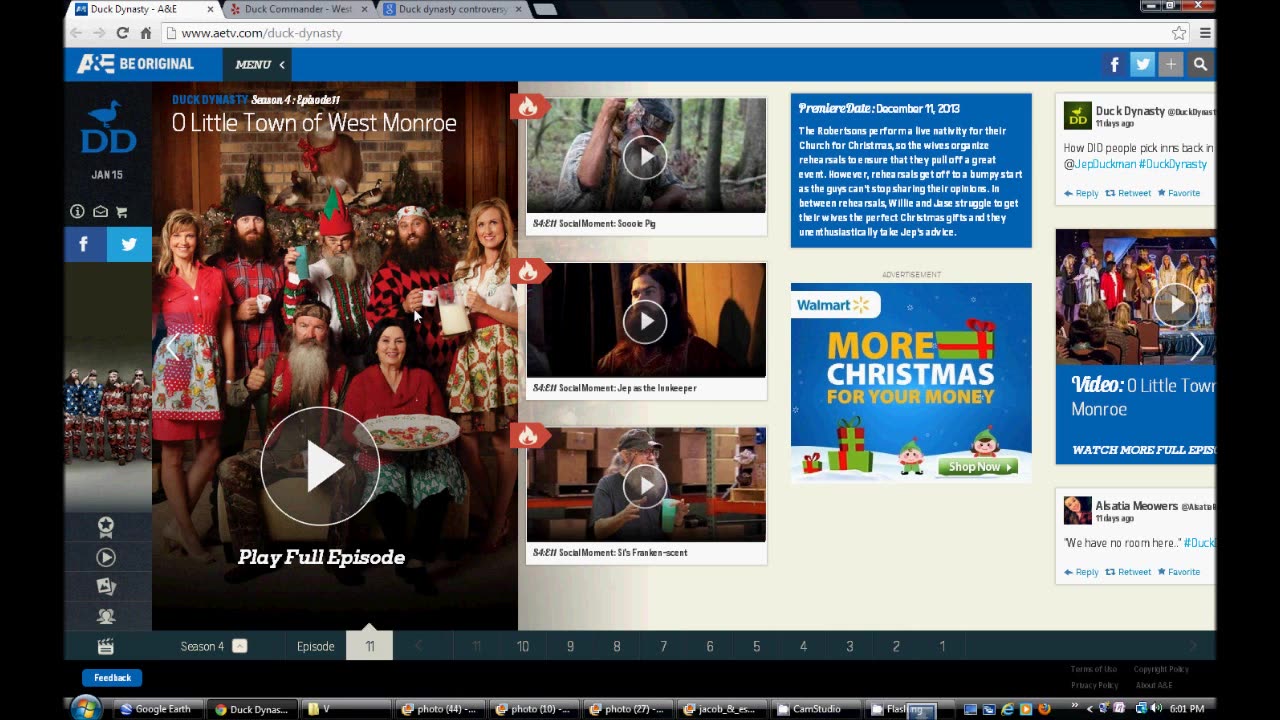This screenshot has width=1280, height=720.
Task: Select episode 7 in the episode bar
Action: pyautogui.click(x=663, y=646)
